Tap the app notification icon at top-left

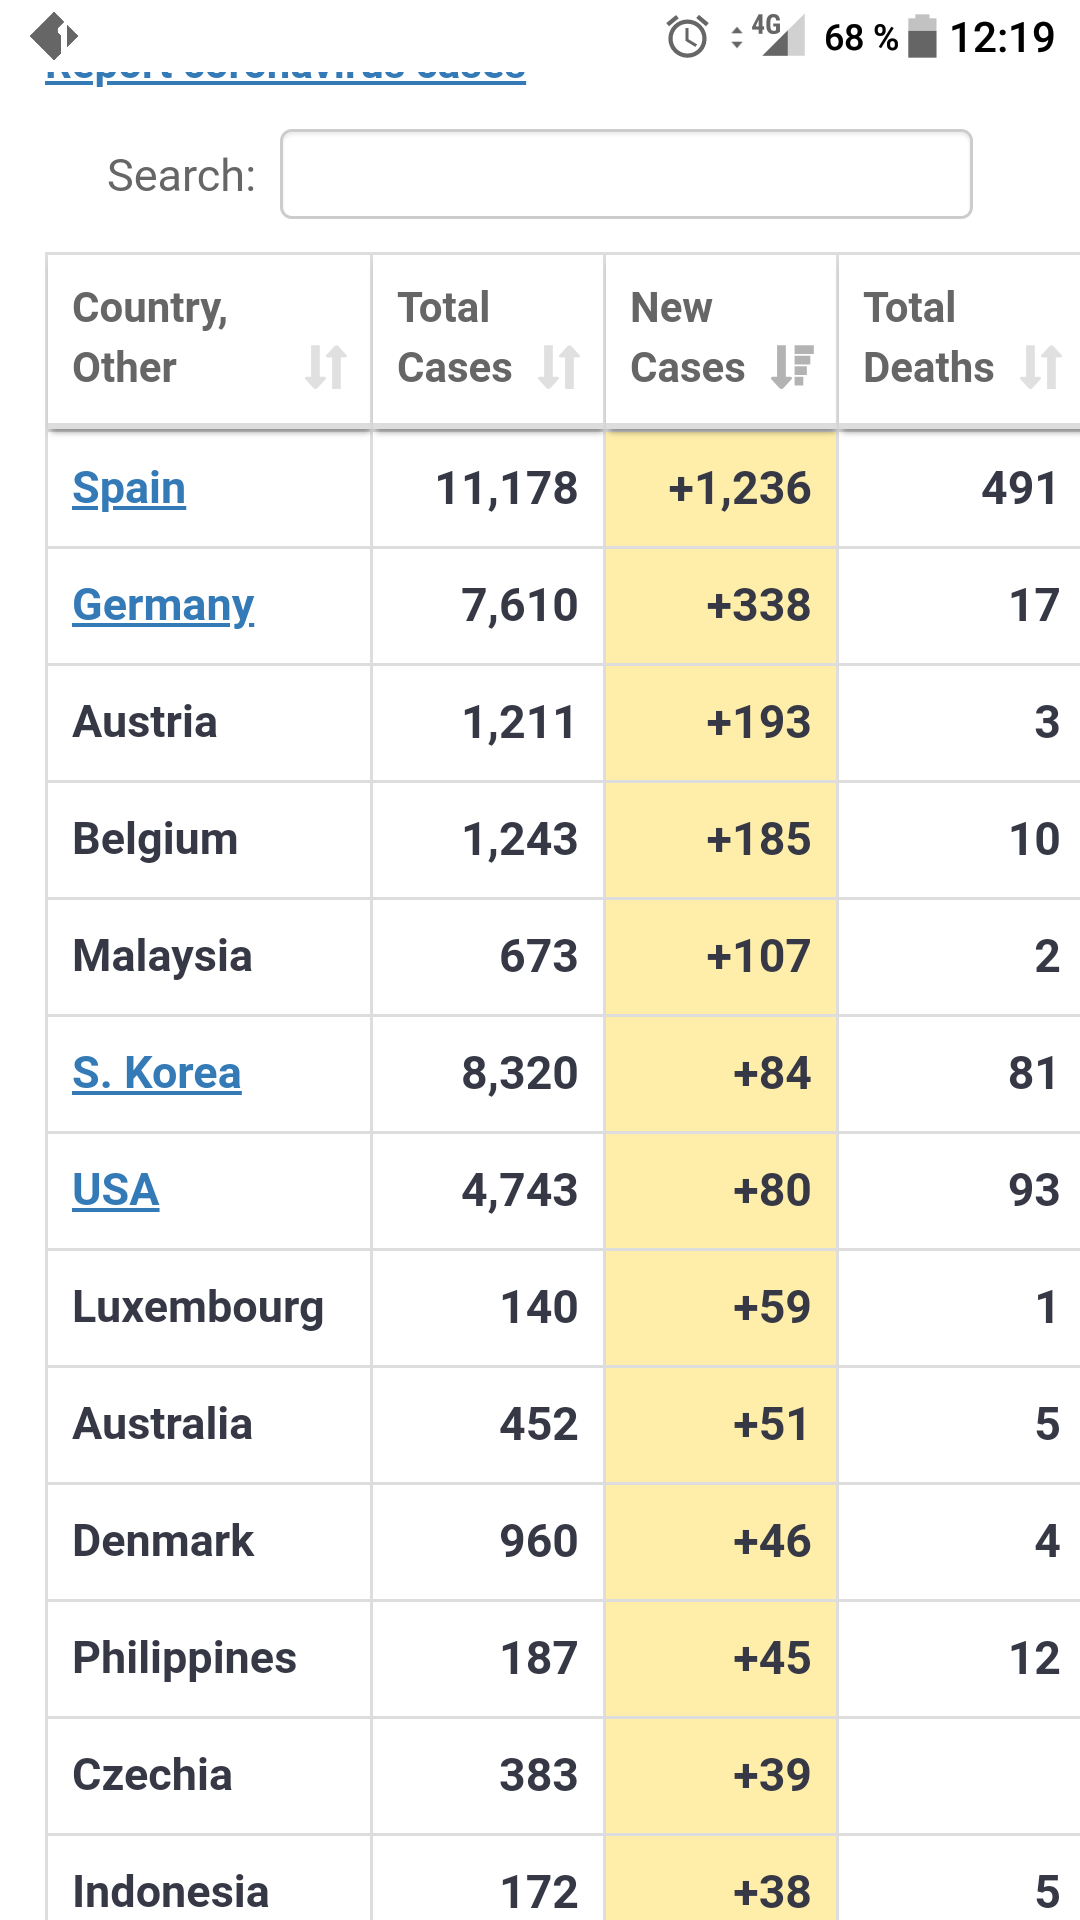point(54,37)
